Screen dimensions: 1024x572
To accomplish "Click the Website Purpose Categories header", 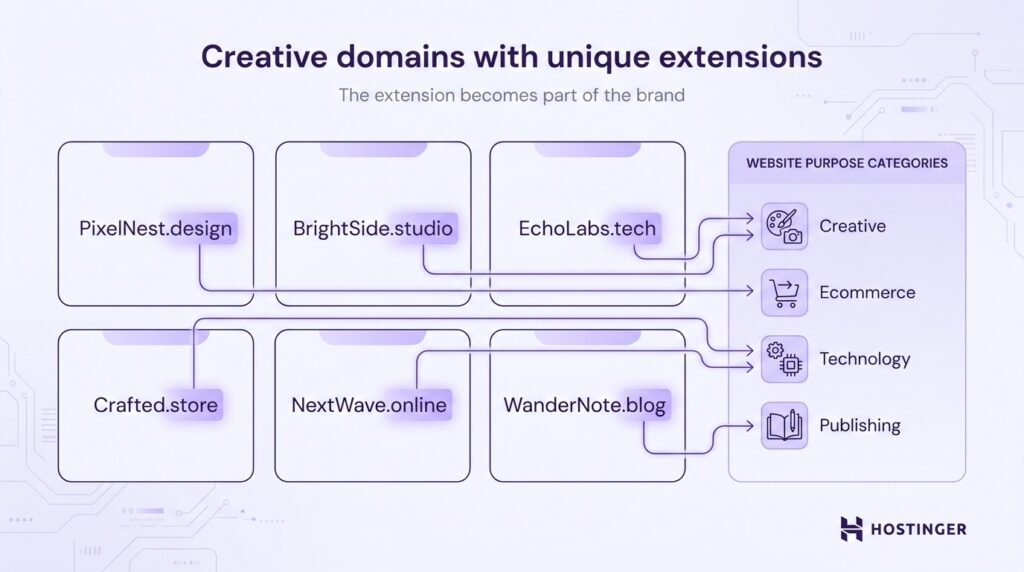I will (847, 163).
